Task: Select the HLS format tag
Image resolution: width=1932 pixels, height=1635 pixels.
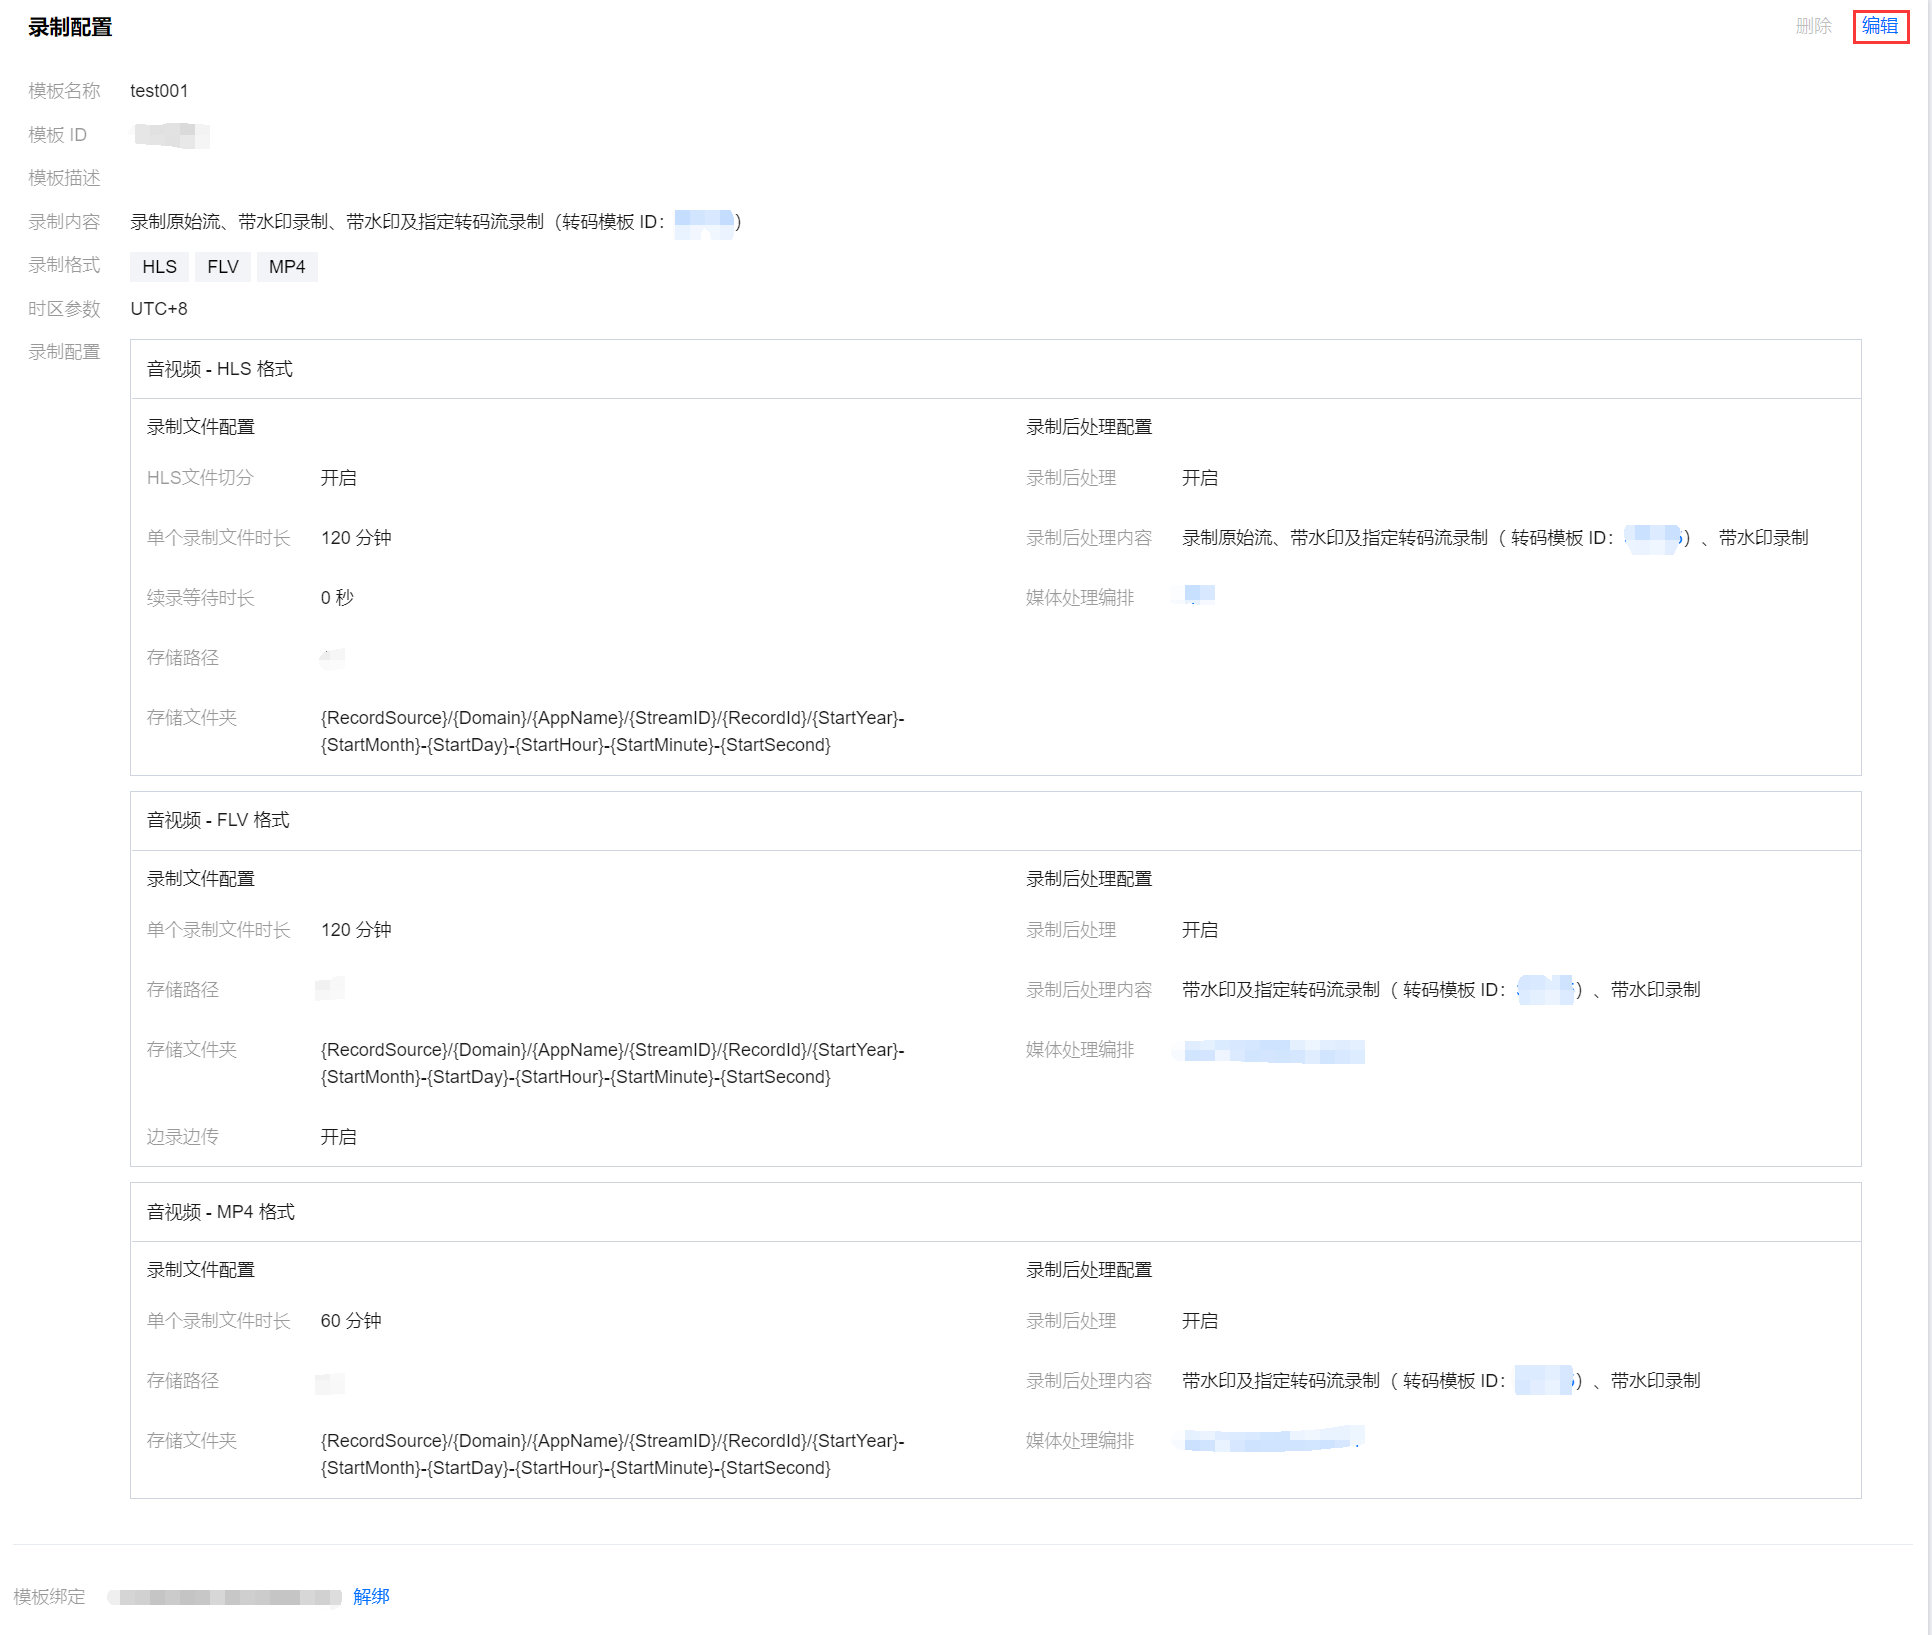Action: (159, 267)
